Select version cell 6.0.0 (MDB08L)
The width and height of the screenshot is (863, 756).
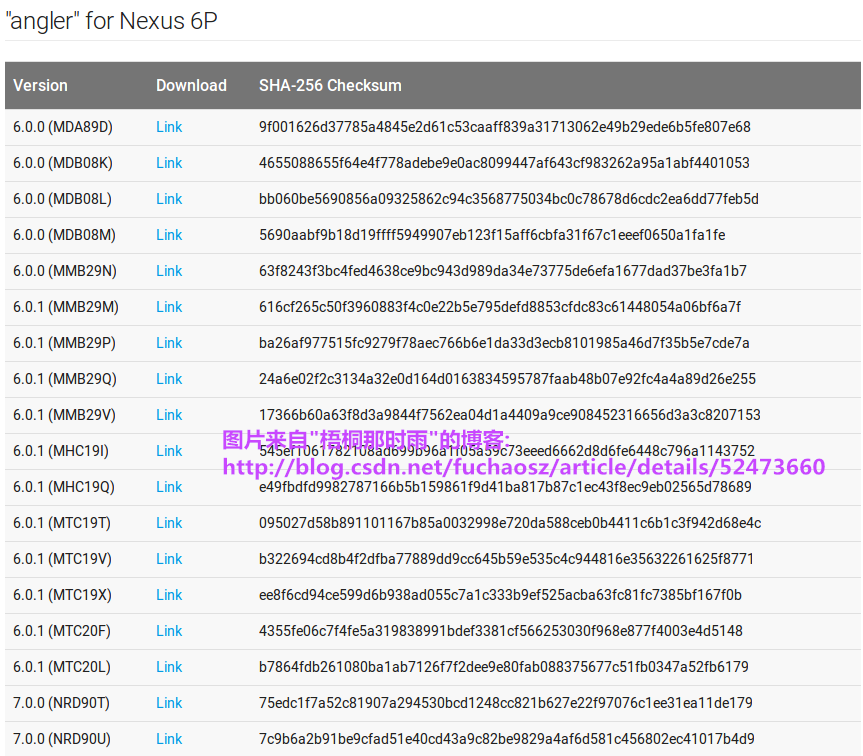pyautogui.click(x=62, y=199)
